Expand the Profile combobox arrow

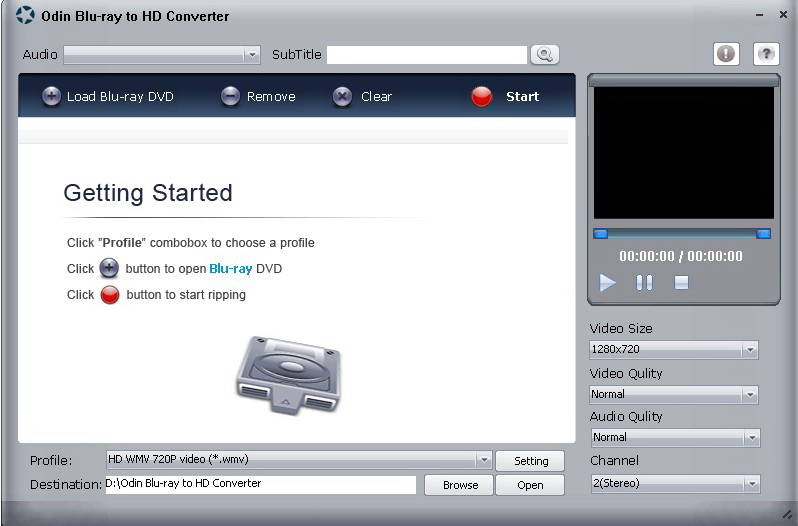point(483,460)
